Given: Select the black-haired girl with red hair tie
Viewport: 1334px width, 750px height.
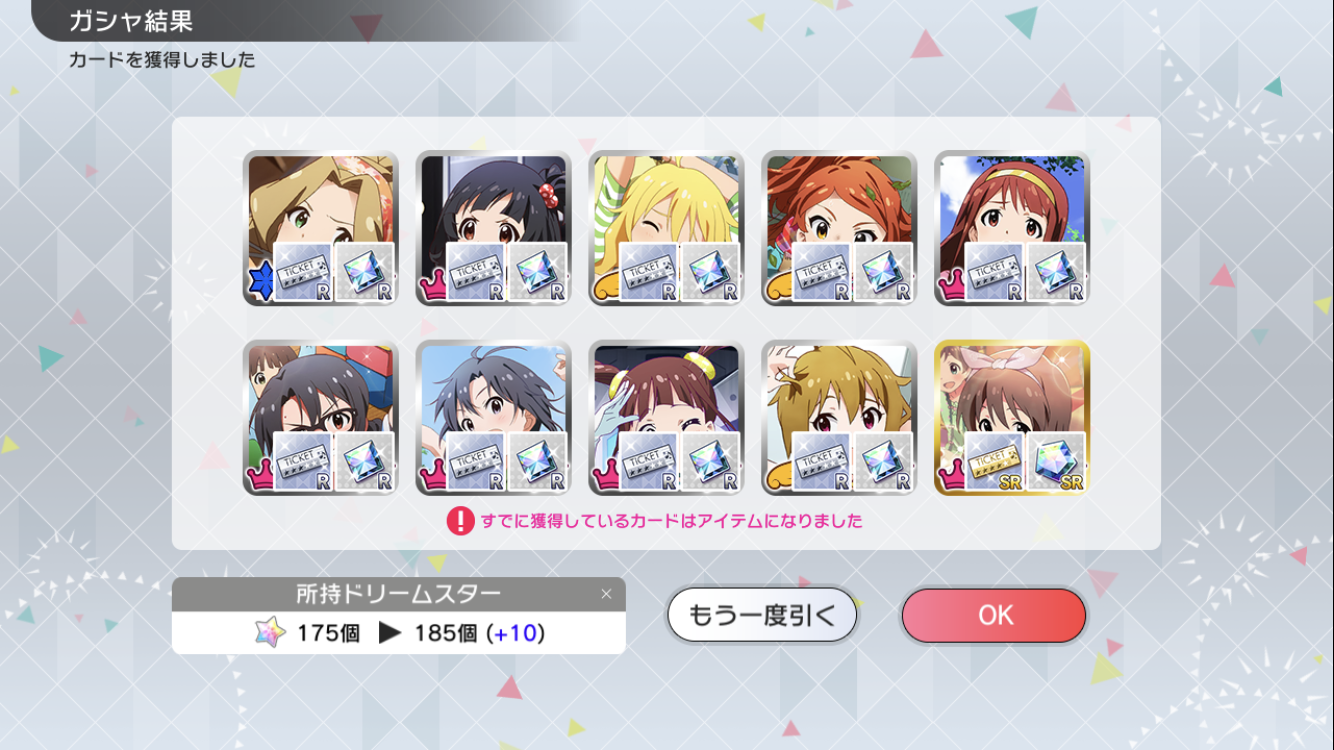Looking at the screenshot, I should pos(493,228).
